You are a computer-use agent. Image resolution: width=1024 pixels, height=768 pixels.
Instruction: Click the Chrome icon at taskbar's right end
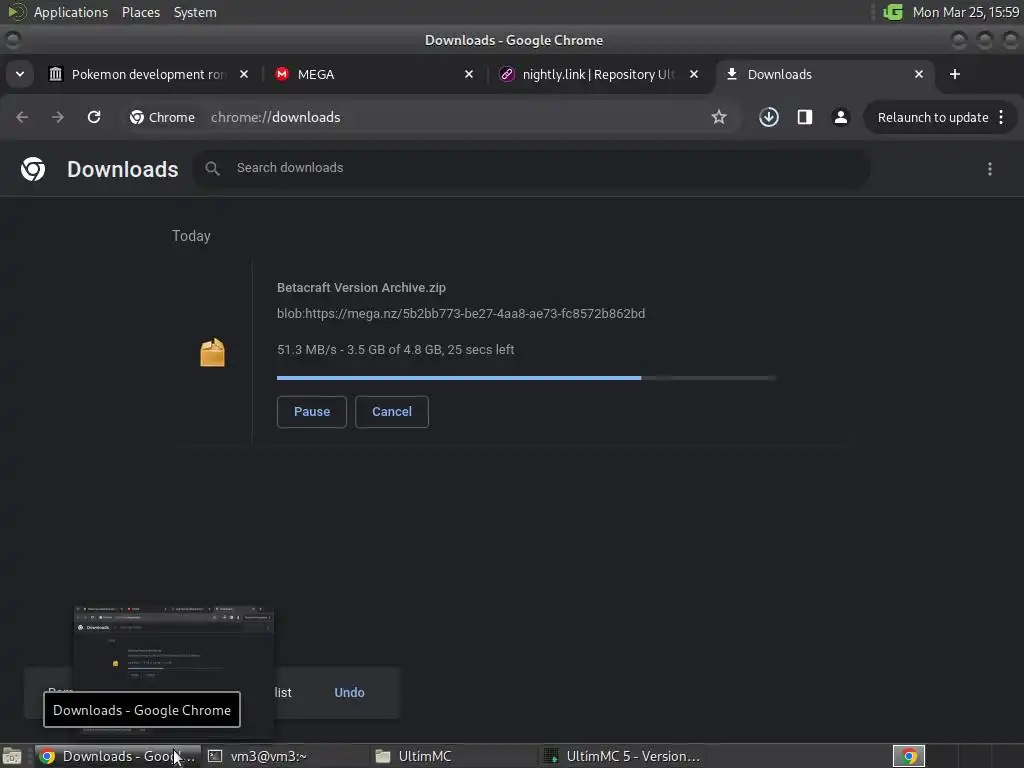coord(908,756)
